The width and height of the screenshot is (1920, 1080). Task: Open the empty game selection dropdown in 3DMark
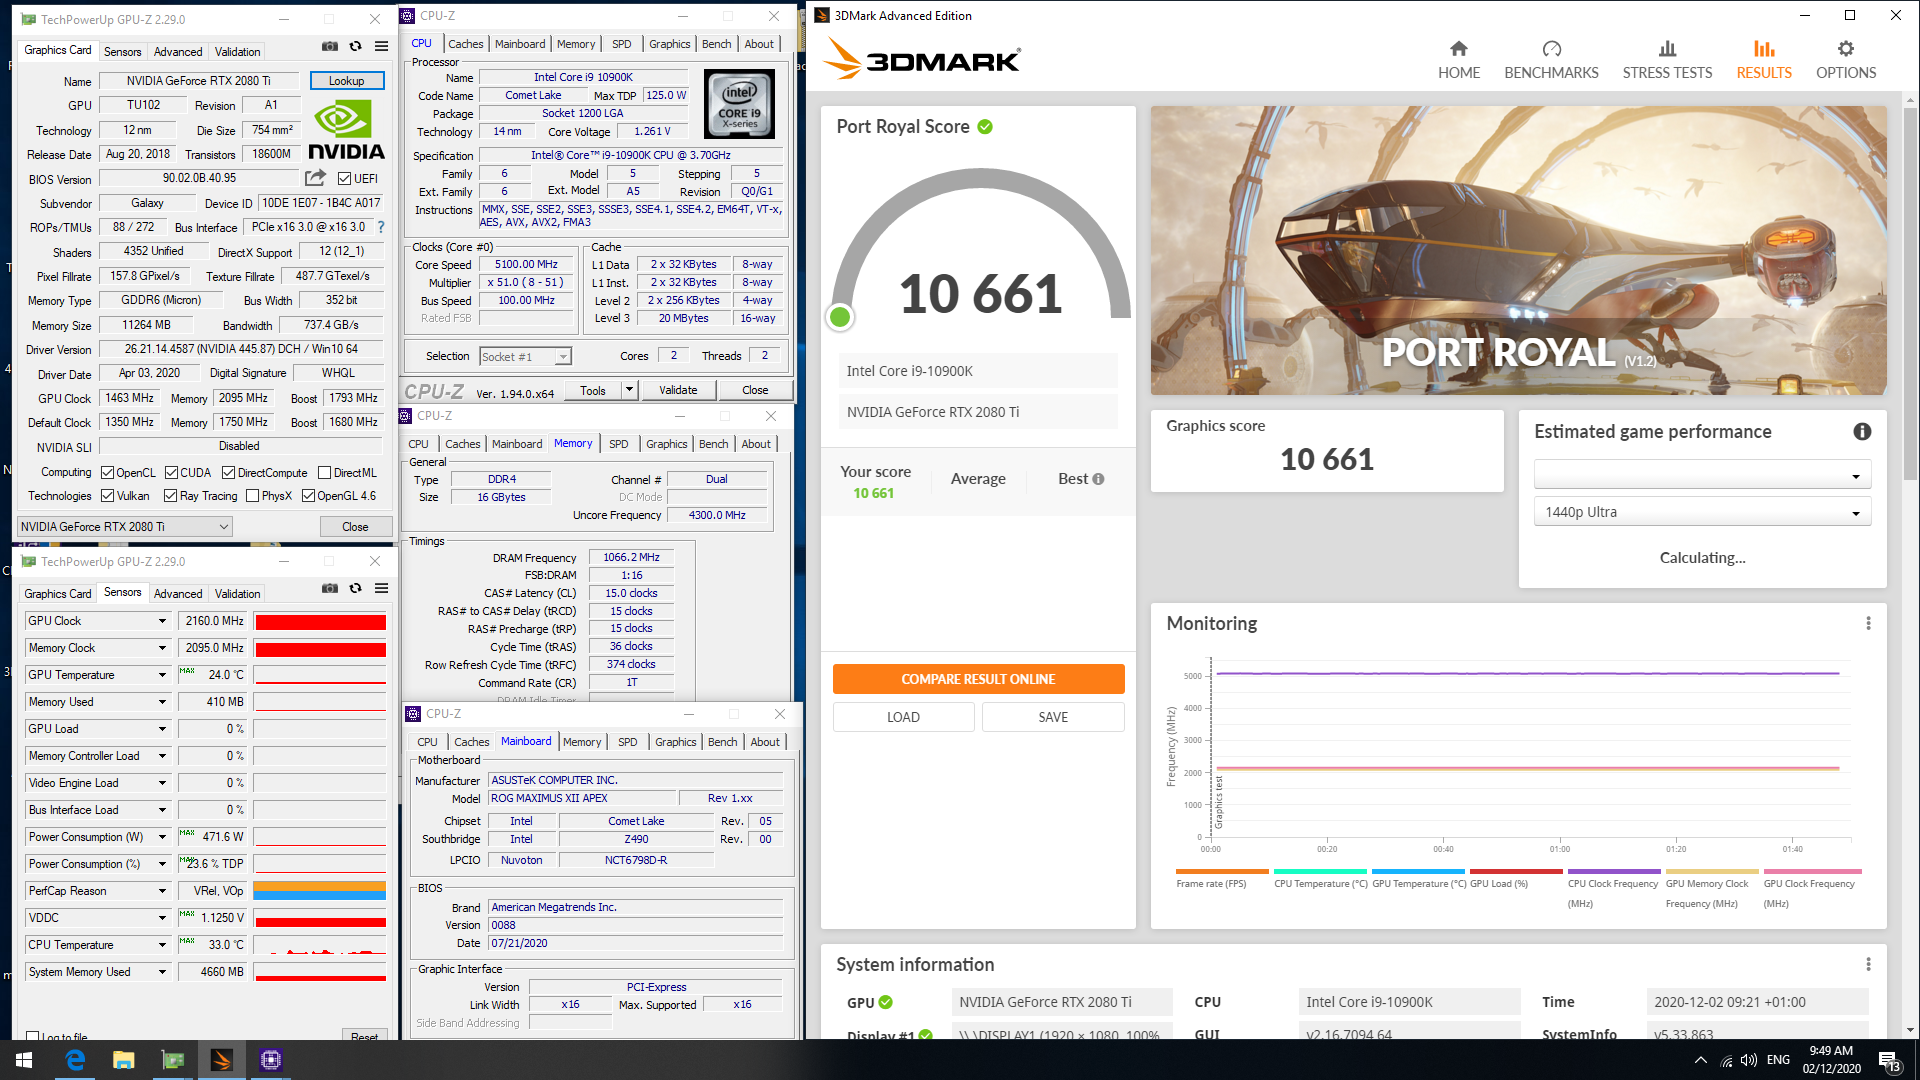[1702, 476]
